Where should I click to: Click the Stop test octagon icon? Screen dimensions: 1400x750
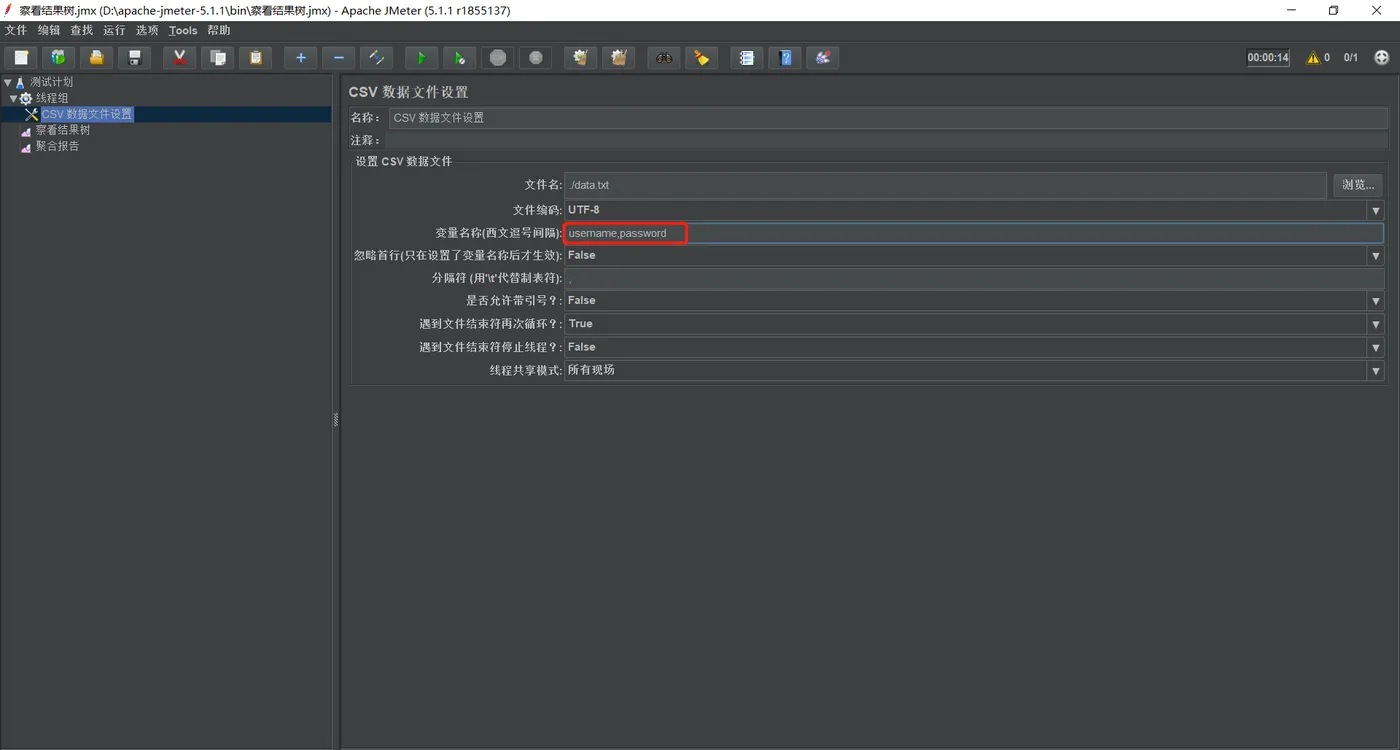497,58
